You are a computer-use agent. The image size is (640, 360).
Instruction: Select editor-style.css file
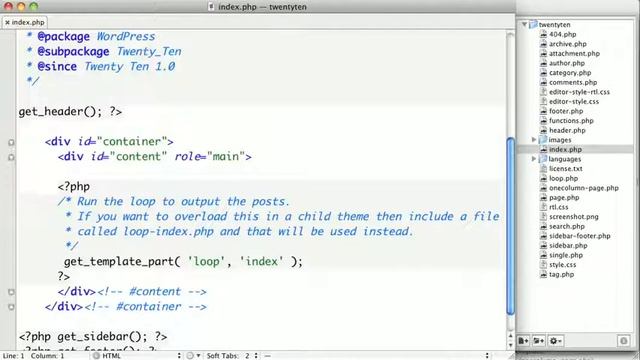tap(574, 101)
